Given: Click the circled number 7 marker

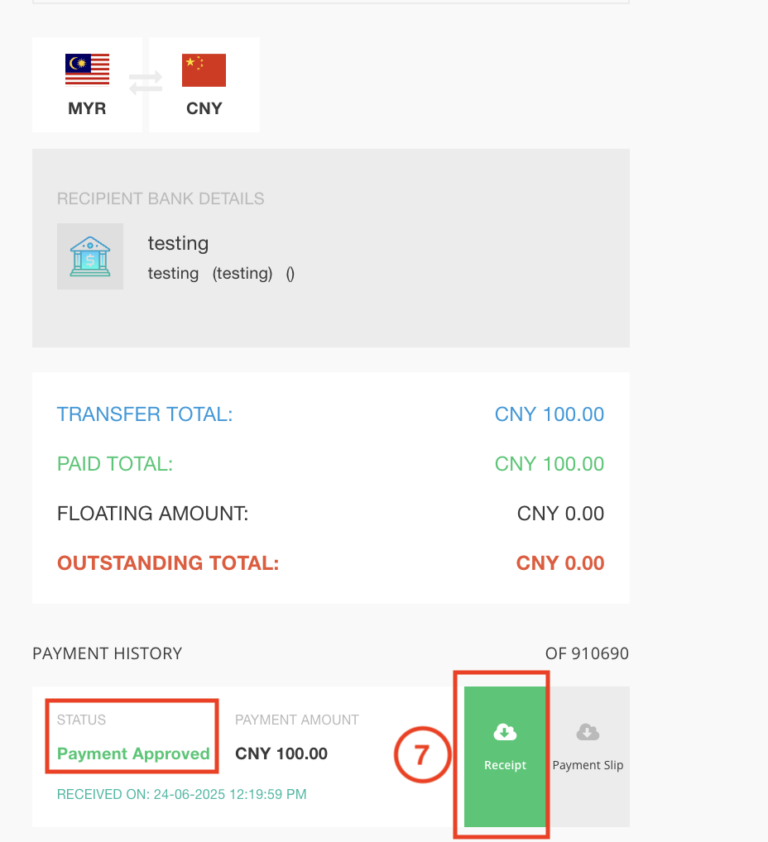Looking at the screenshot, I should 421,755.
